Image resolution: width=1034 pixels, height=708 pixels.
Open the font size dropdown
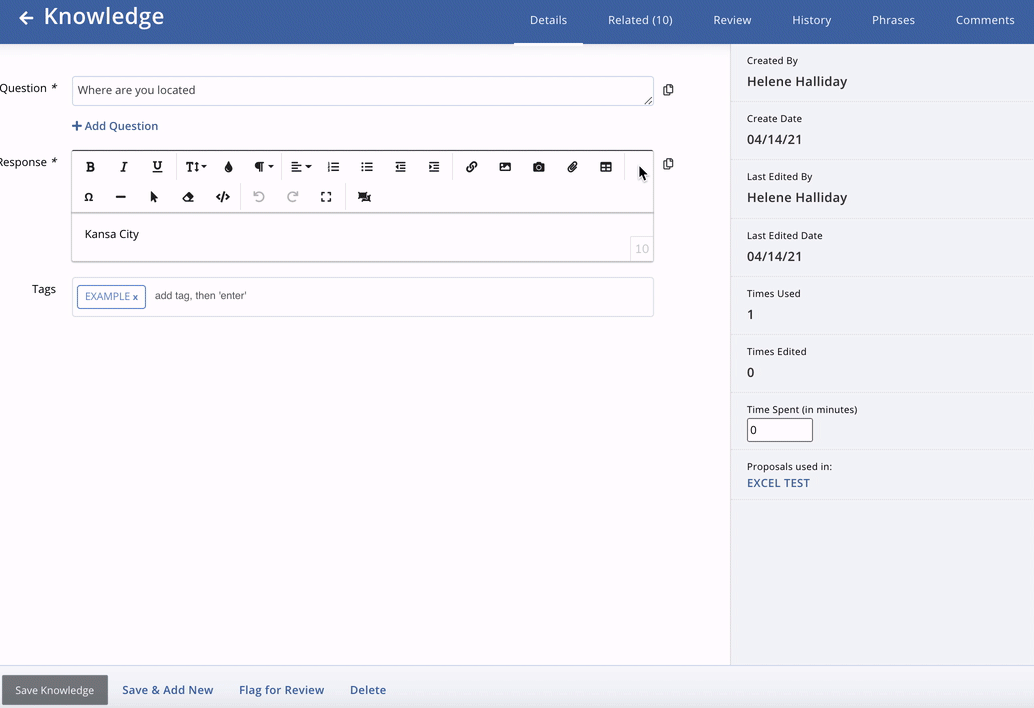pyautogui.click(x=195, y=167)
